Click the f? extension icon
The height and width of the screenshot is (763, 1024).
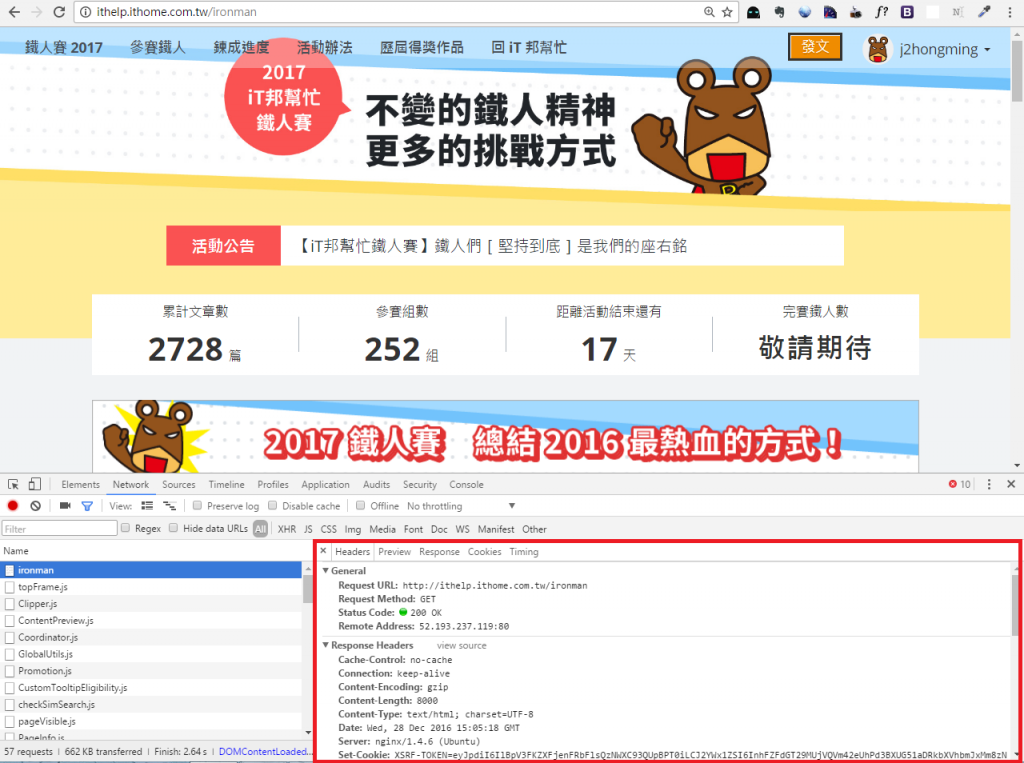(x=882, y=12)
